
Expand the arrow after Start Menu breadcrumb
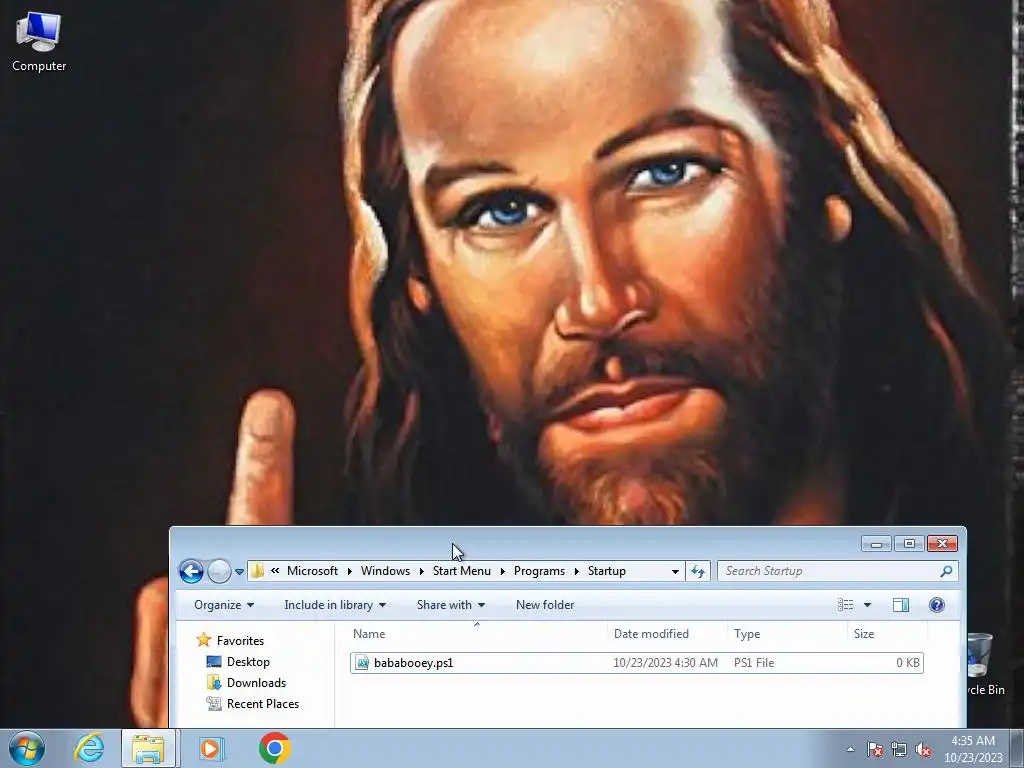(503, 571)
